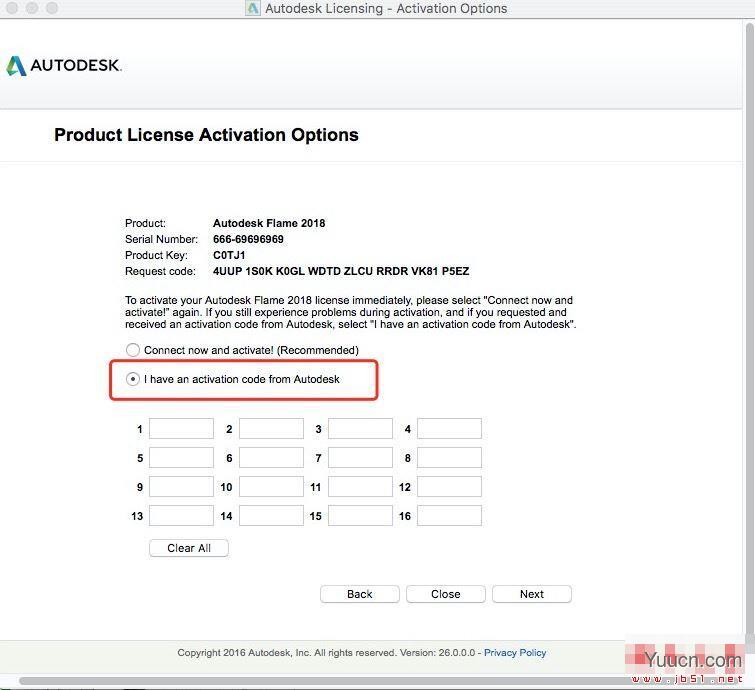The height and width of the screenshot is (690, 755).
Task: Click activation code field 16
Action: (449, 516)
